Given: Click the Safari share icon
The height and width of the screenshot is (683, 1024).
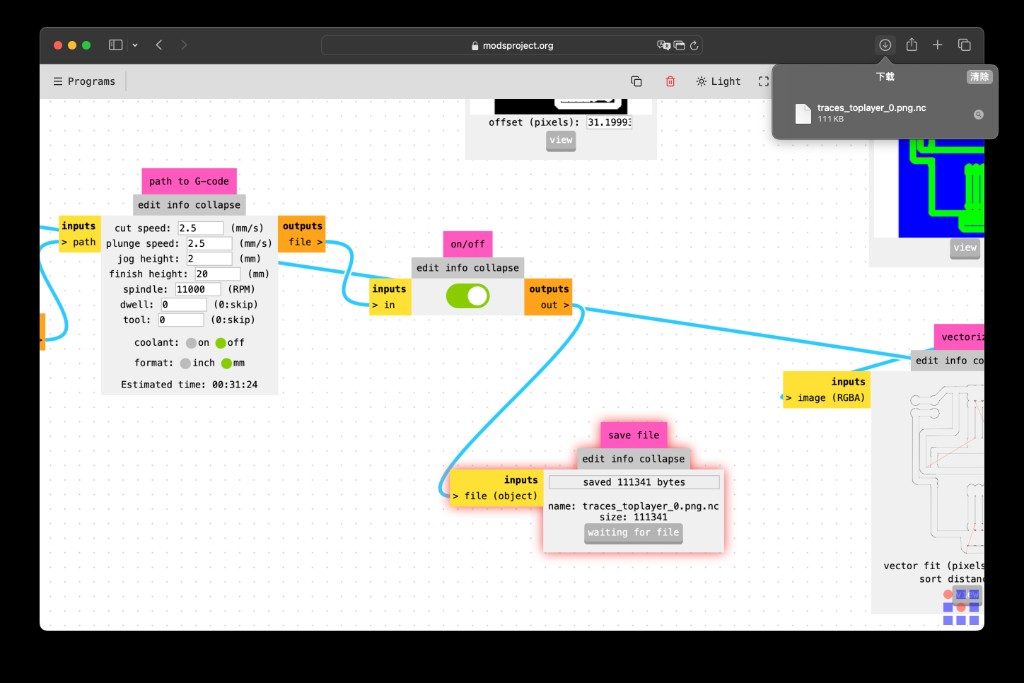Looking at the screenshot, I should (x=912, y=45).
